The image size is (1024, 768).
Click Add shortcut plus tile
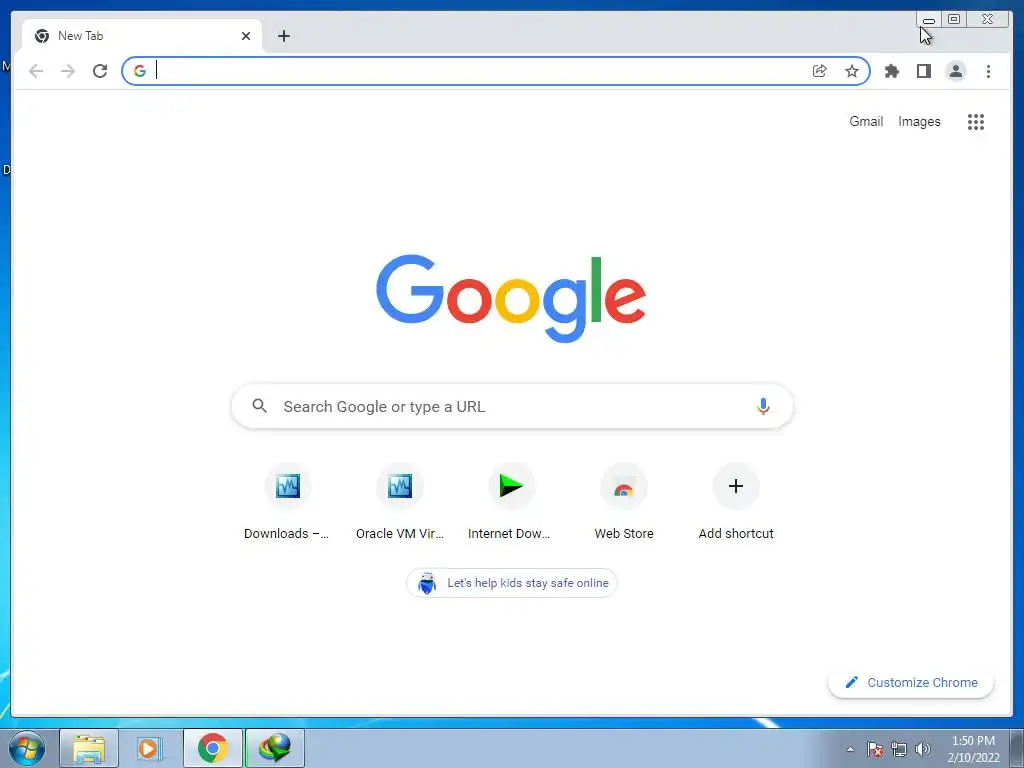[x=736, y=502]
